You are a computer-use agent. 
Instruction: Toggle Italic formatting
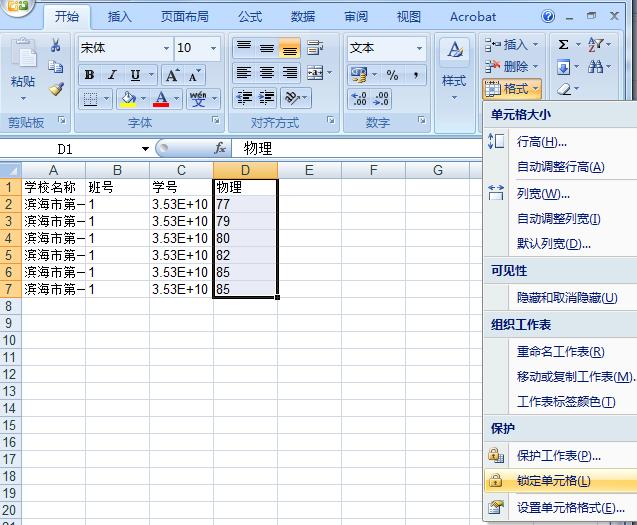click(112, 75)
